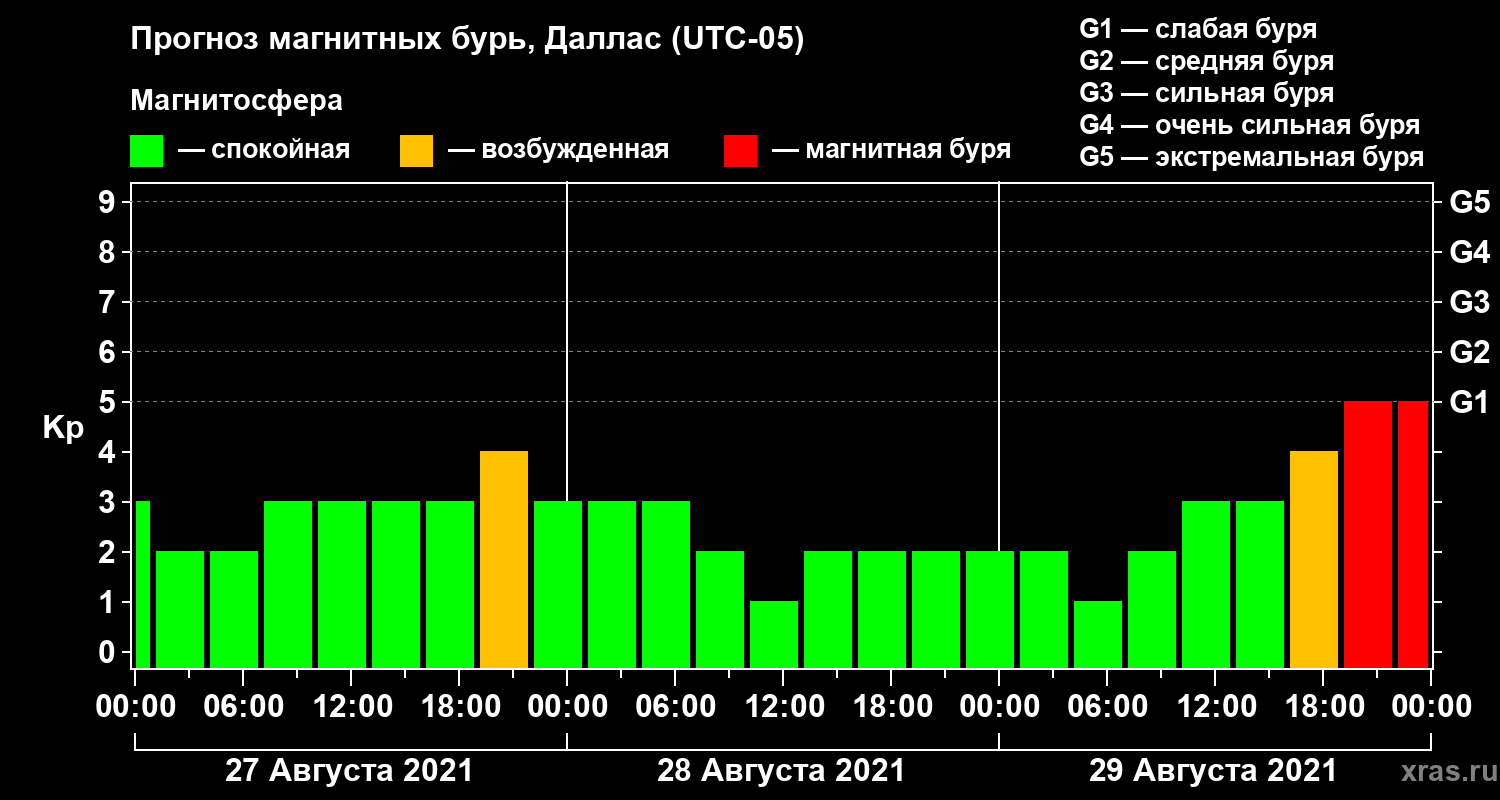Click the '06:00' time label for 28 August

click(674, 707)
